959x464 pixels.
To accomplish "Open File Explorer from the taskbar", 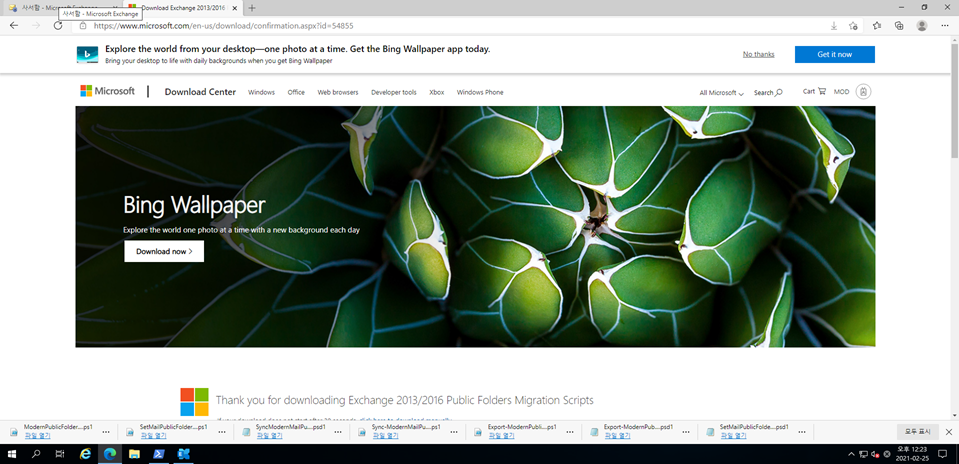I will [x=134, y=454].
